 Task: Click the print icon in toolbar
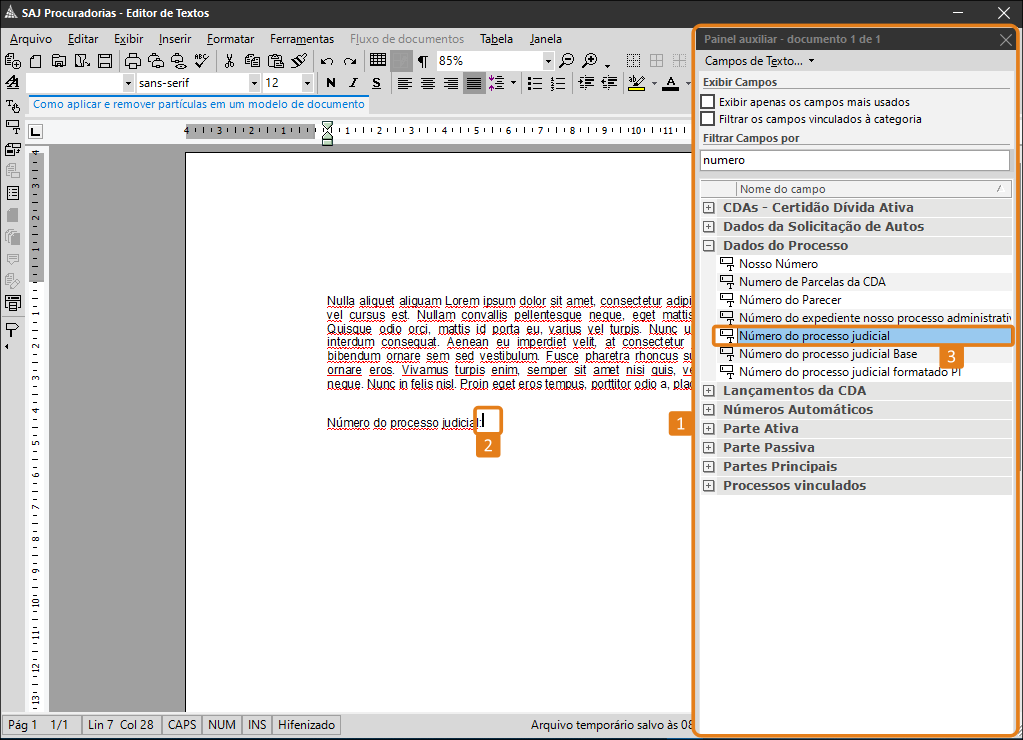(133, 61)
